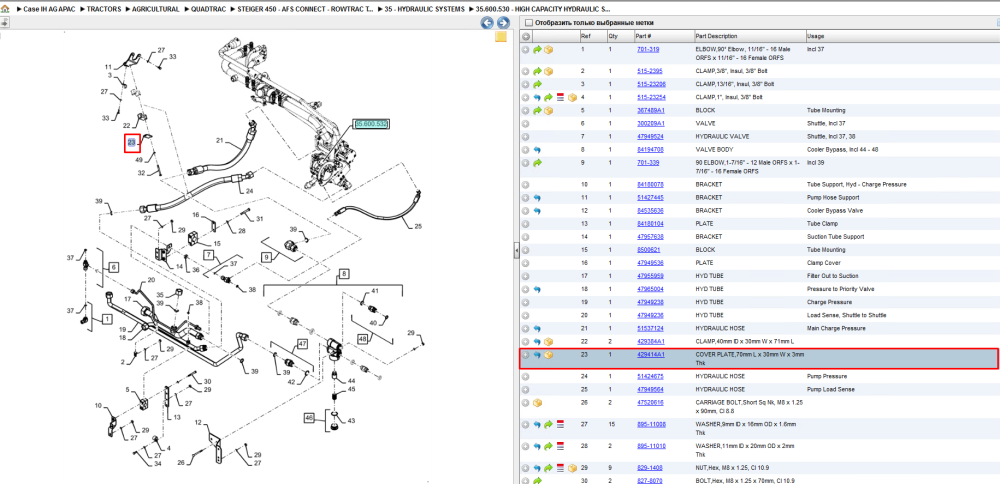Toggle show only selected callouts checkbox
This screenshot has height=484, width=1000.
tap(529, 22)
